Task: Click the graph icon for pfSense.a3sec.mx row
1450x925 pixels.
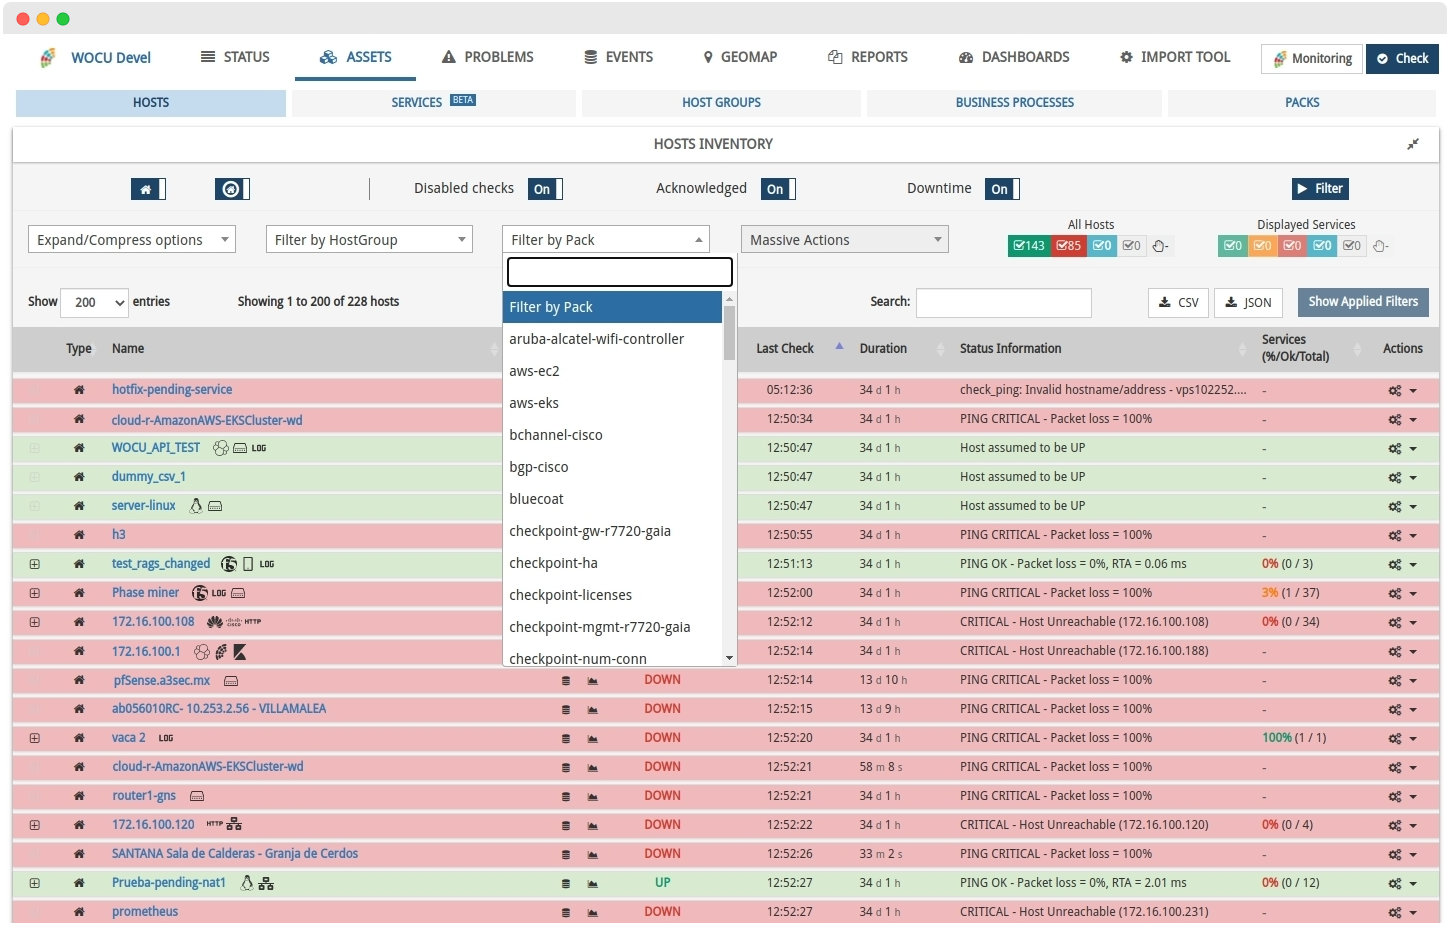Action: tap(593, 681)
